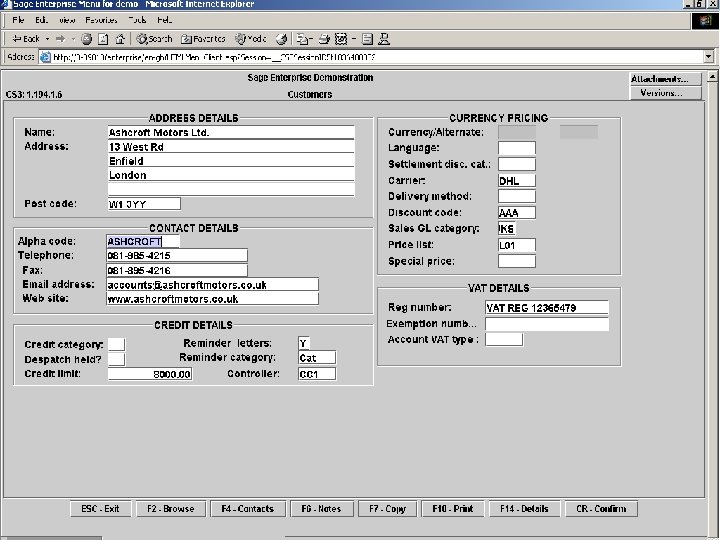Click the Mail toolbar icon

[x=304, y=39]
